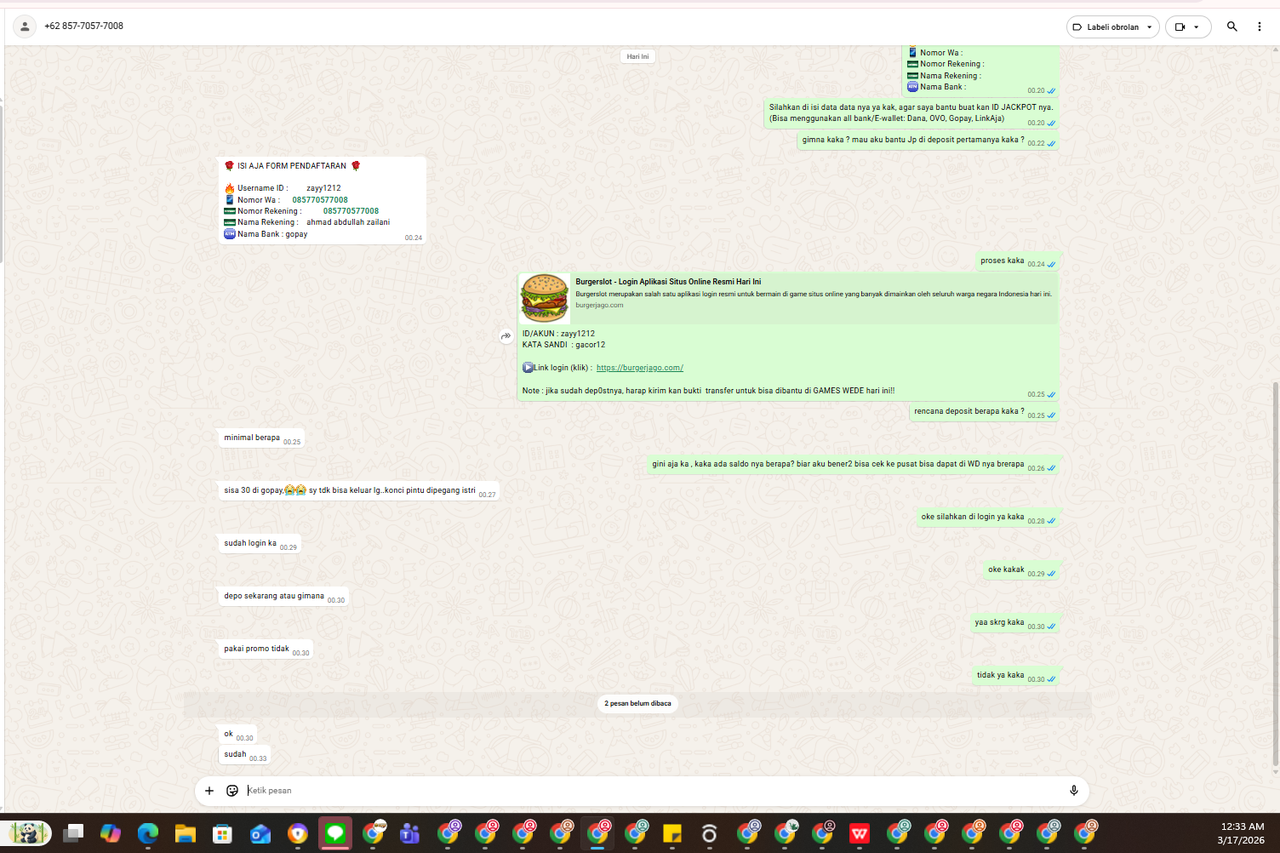Open the Labeli obrolan dropdown
1280x853 pixels.
tap(1113, 27)
